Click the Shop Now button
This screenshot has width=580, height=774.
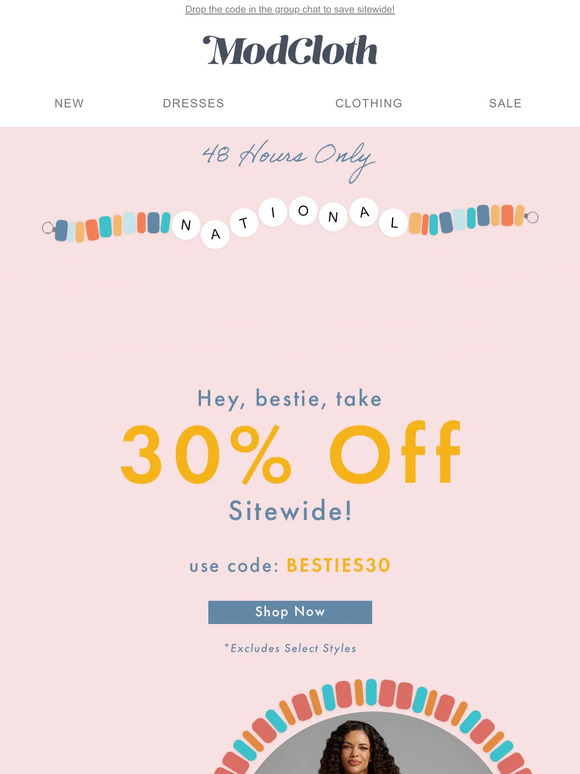(x=290, y=612)
